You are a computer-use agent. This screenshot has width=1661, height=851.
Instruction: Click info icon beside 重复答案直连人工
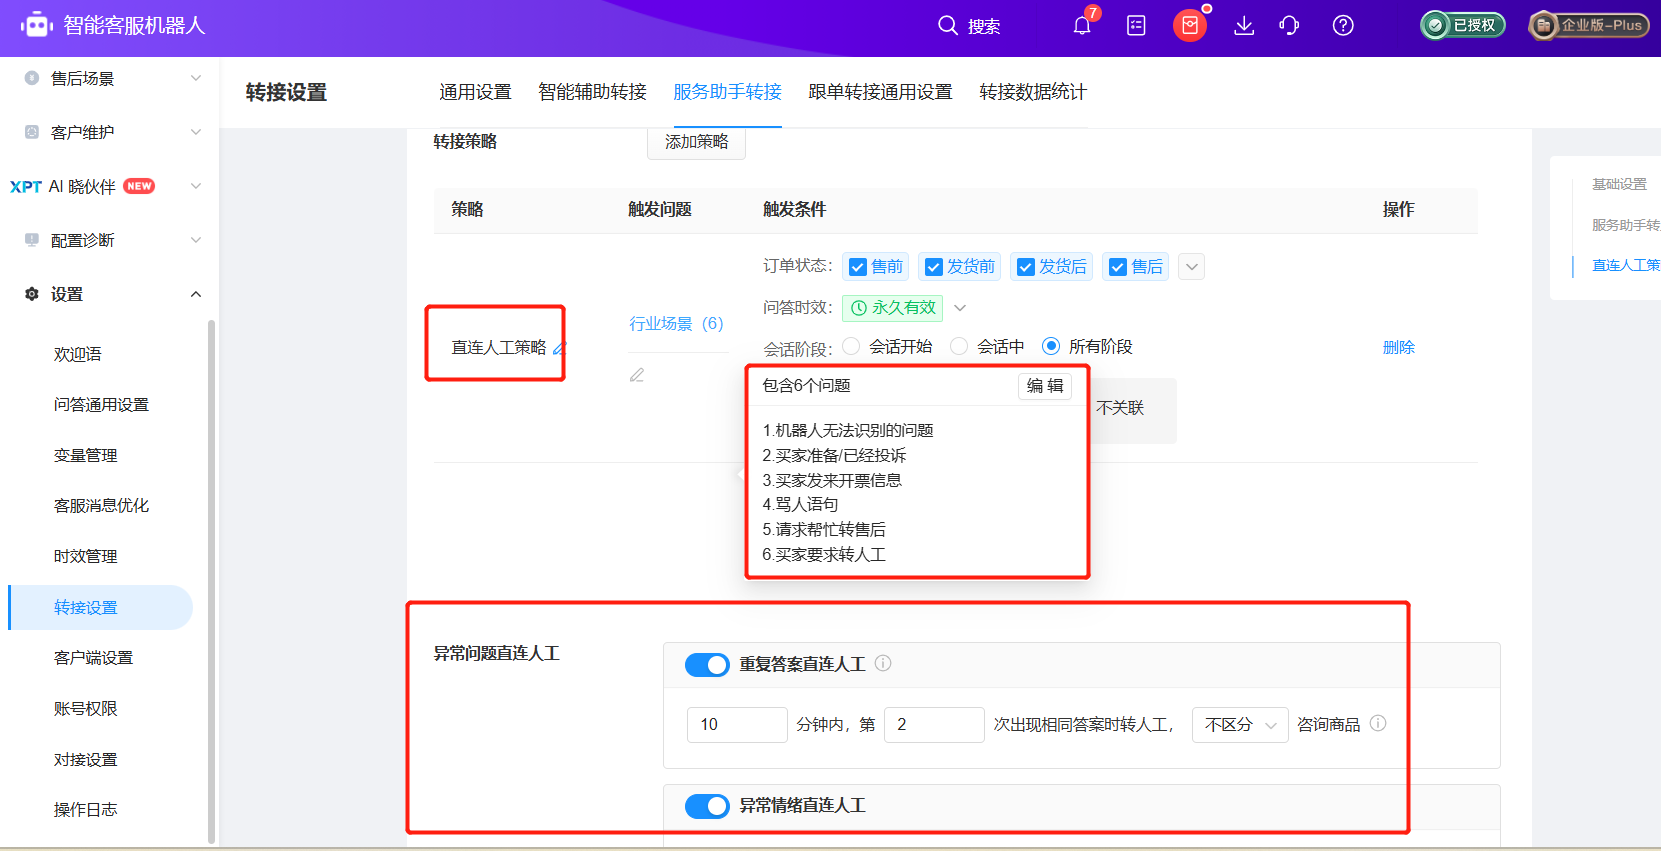(x=883, y=663)
